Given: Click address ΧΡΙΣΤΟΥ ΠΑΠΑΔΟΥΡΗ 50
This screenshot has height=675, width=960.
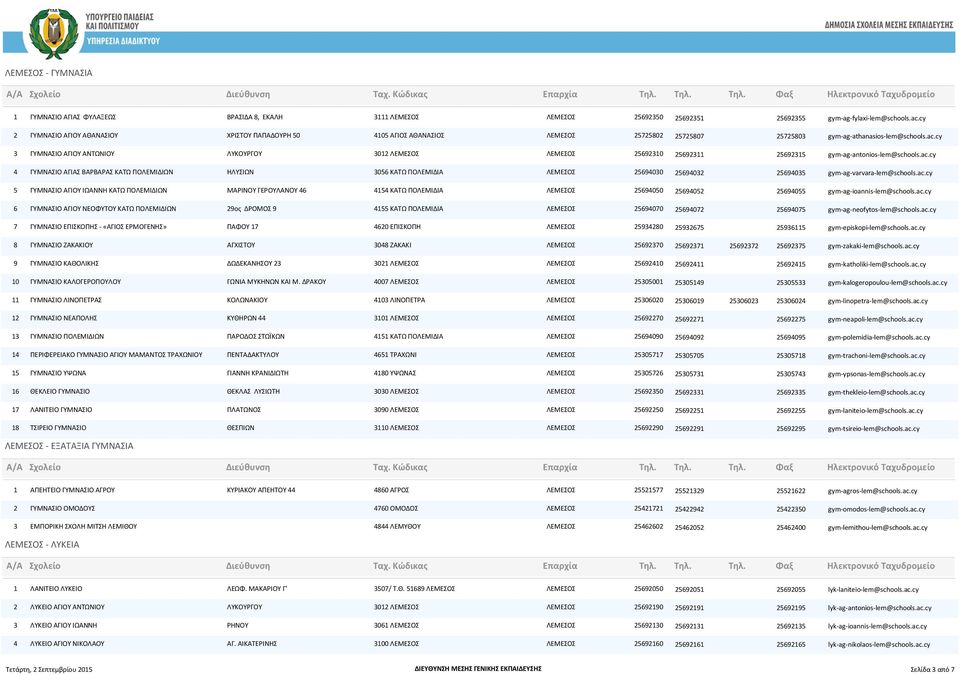Looking at the screenshot, I should (x=263, y=135).
